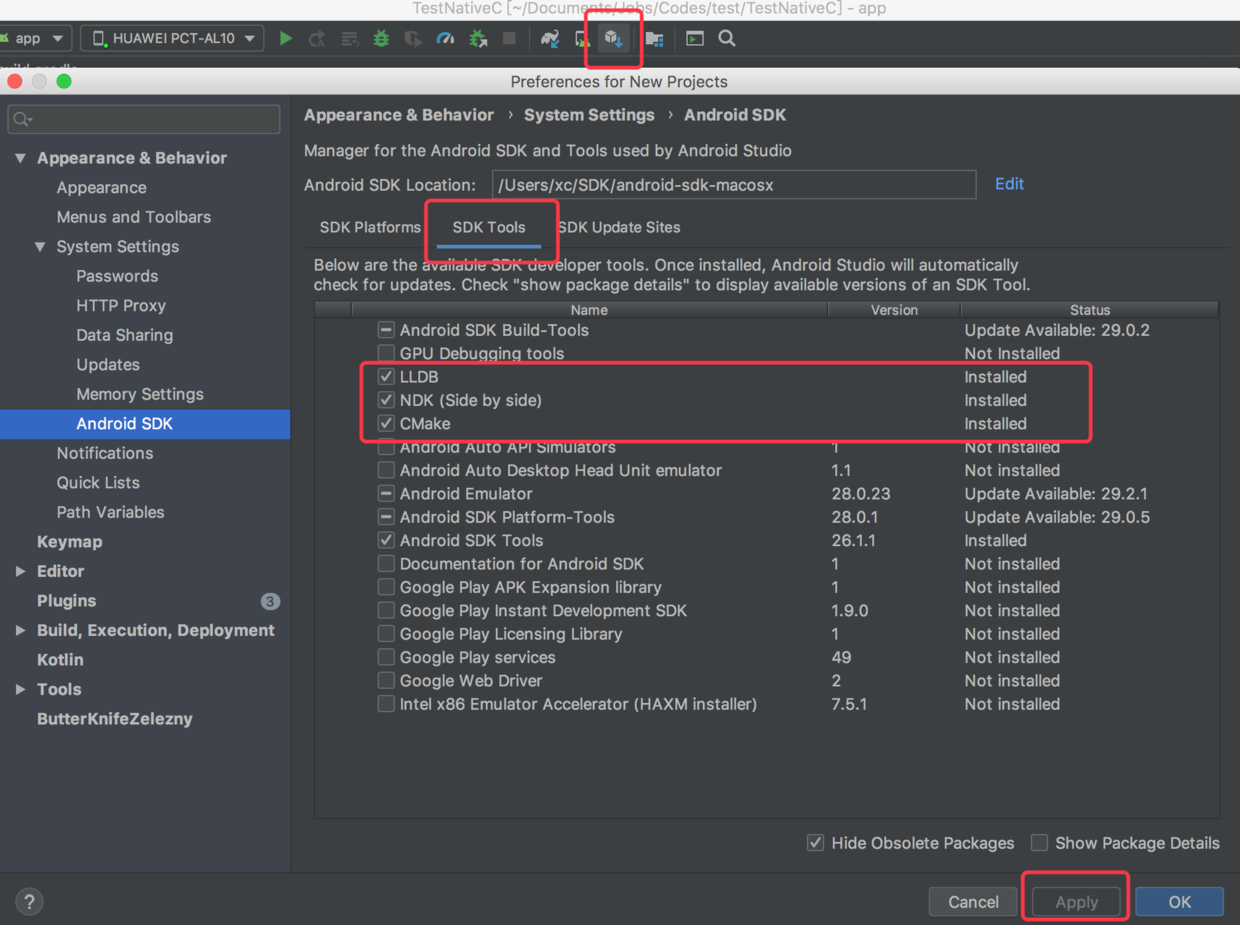
Task: Uncheck the CMake checkbox
Action: [x=386, y=423]
